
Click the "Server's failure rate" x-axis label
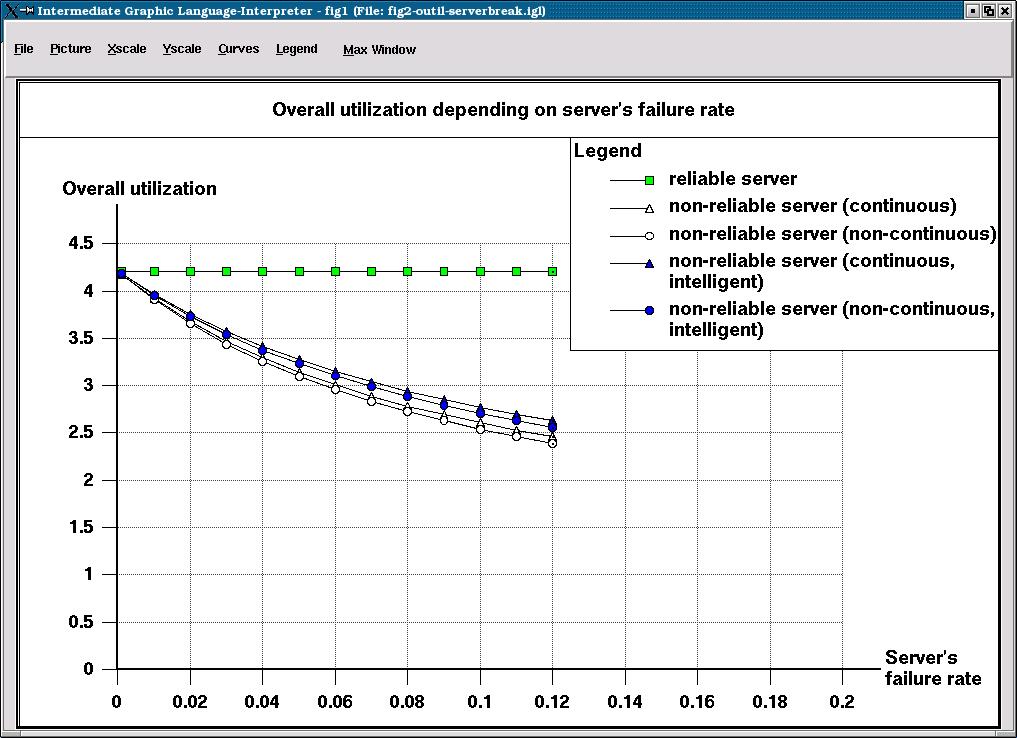coord(933,668)
